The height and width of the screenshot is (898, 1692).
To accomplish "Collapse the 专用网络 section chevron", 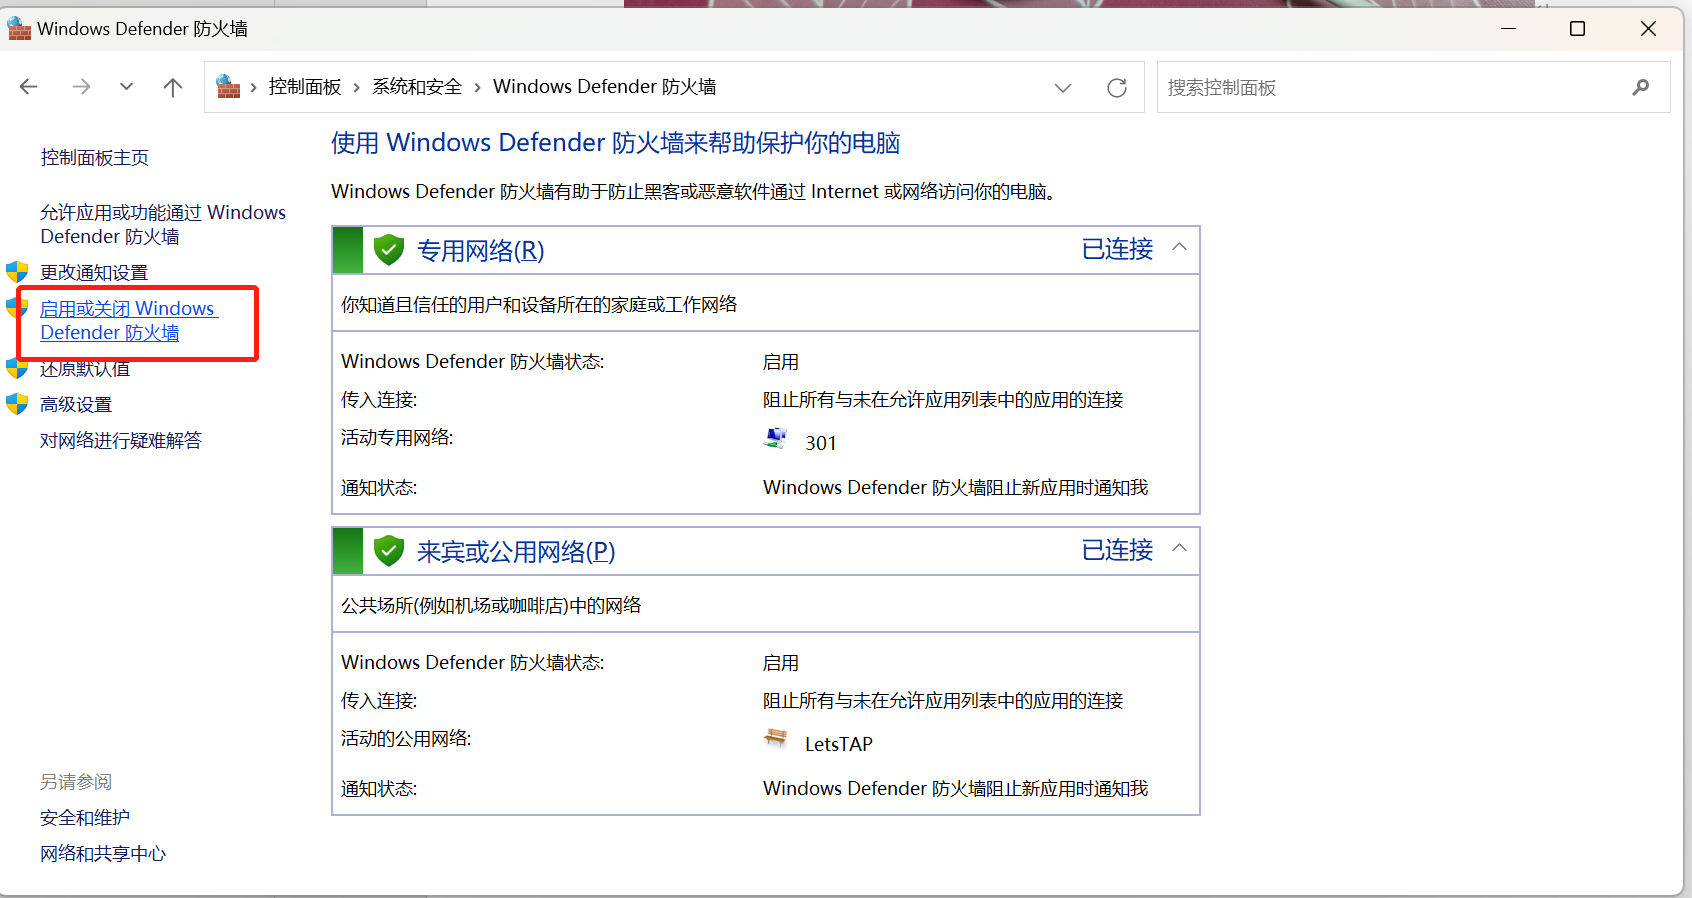I will [1179, 247].
